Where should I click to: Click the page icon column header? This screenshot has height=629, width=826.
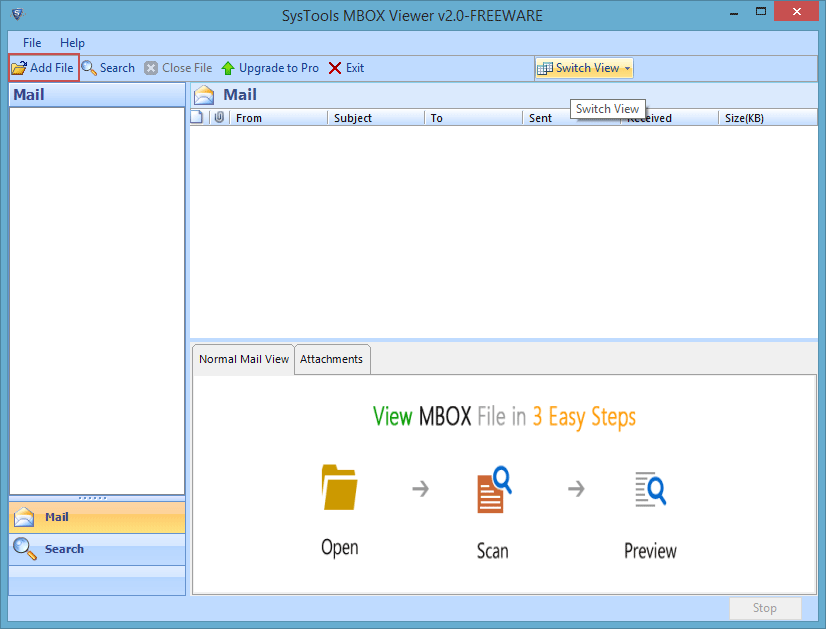[x=197, y=117]
